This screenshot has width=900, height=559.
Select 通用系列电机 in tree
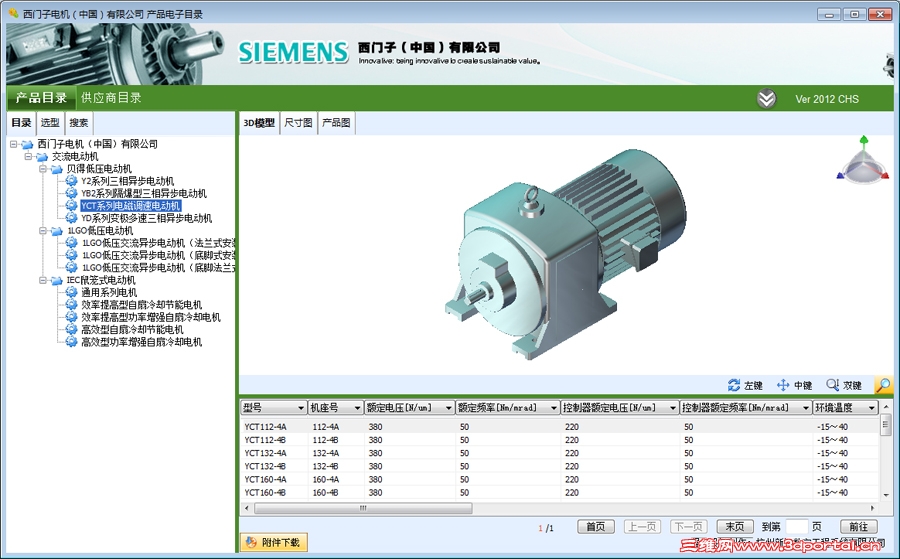109,292
